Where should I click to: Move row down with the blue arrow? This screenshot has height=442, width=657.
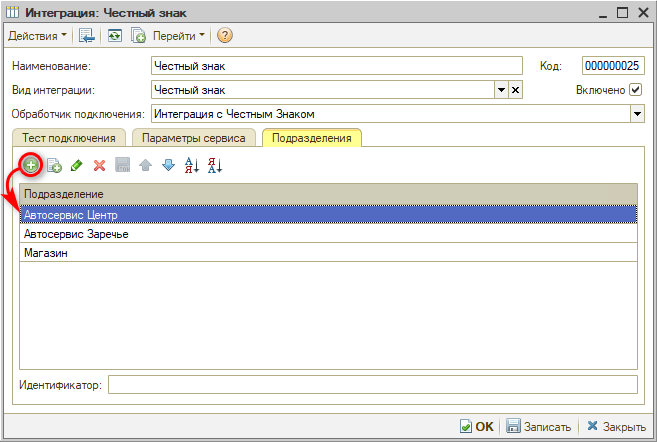[168, 166]
